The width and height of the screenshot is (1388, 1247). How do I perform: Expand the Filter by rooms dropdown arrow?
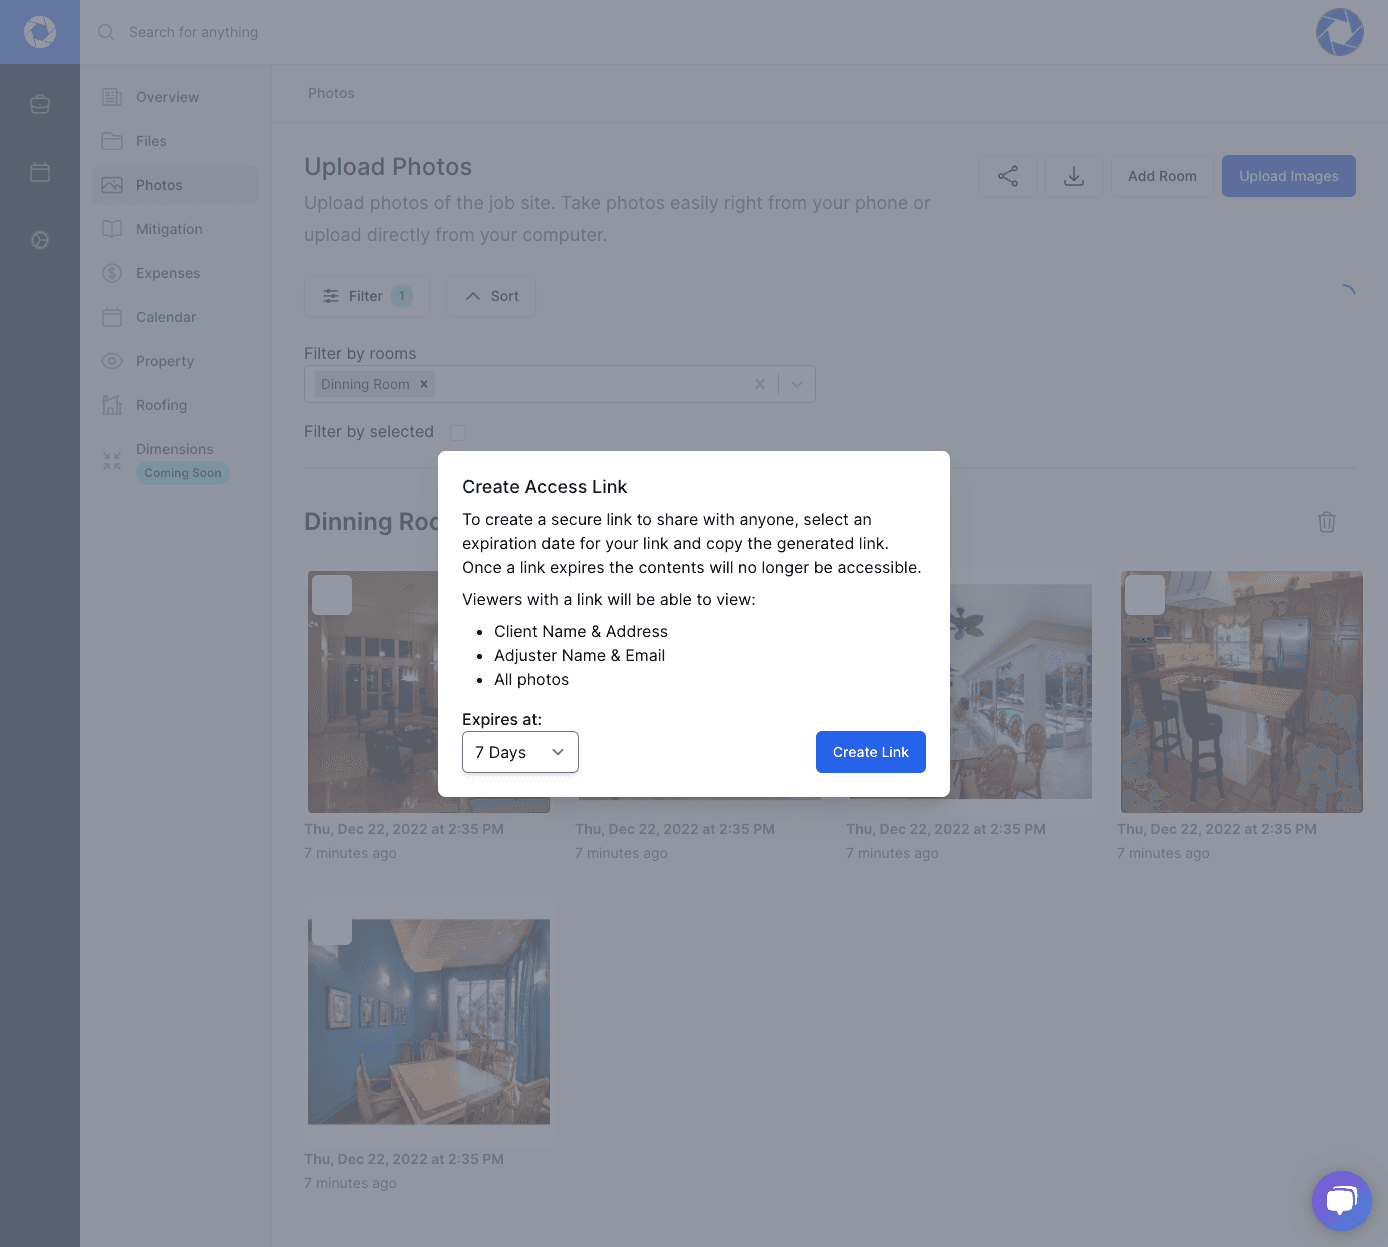(797, 384)
